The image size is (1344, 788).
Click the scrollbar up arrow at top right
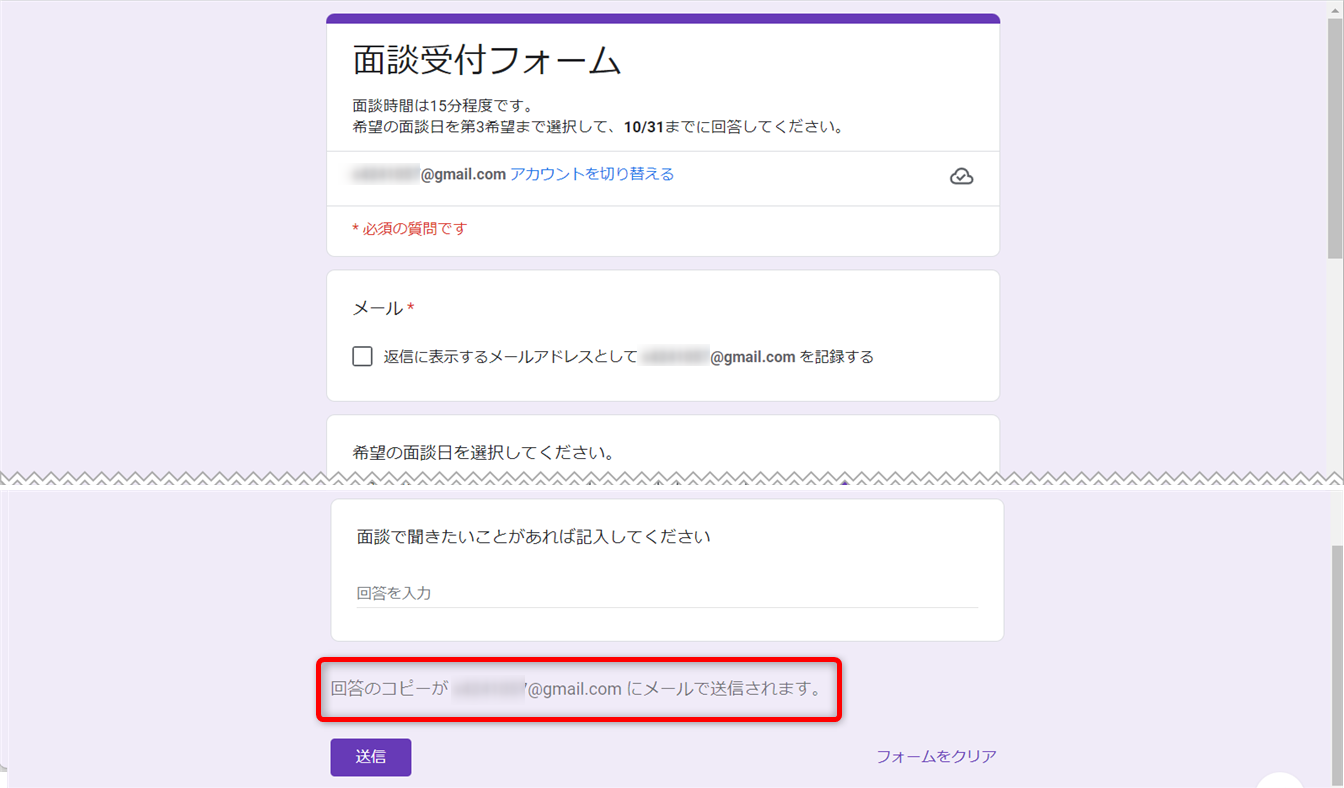1335,9
